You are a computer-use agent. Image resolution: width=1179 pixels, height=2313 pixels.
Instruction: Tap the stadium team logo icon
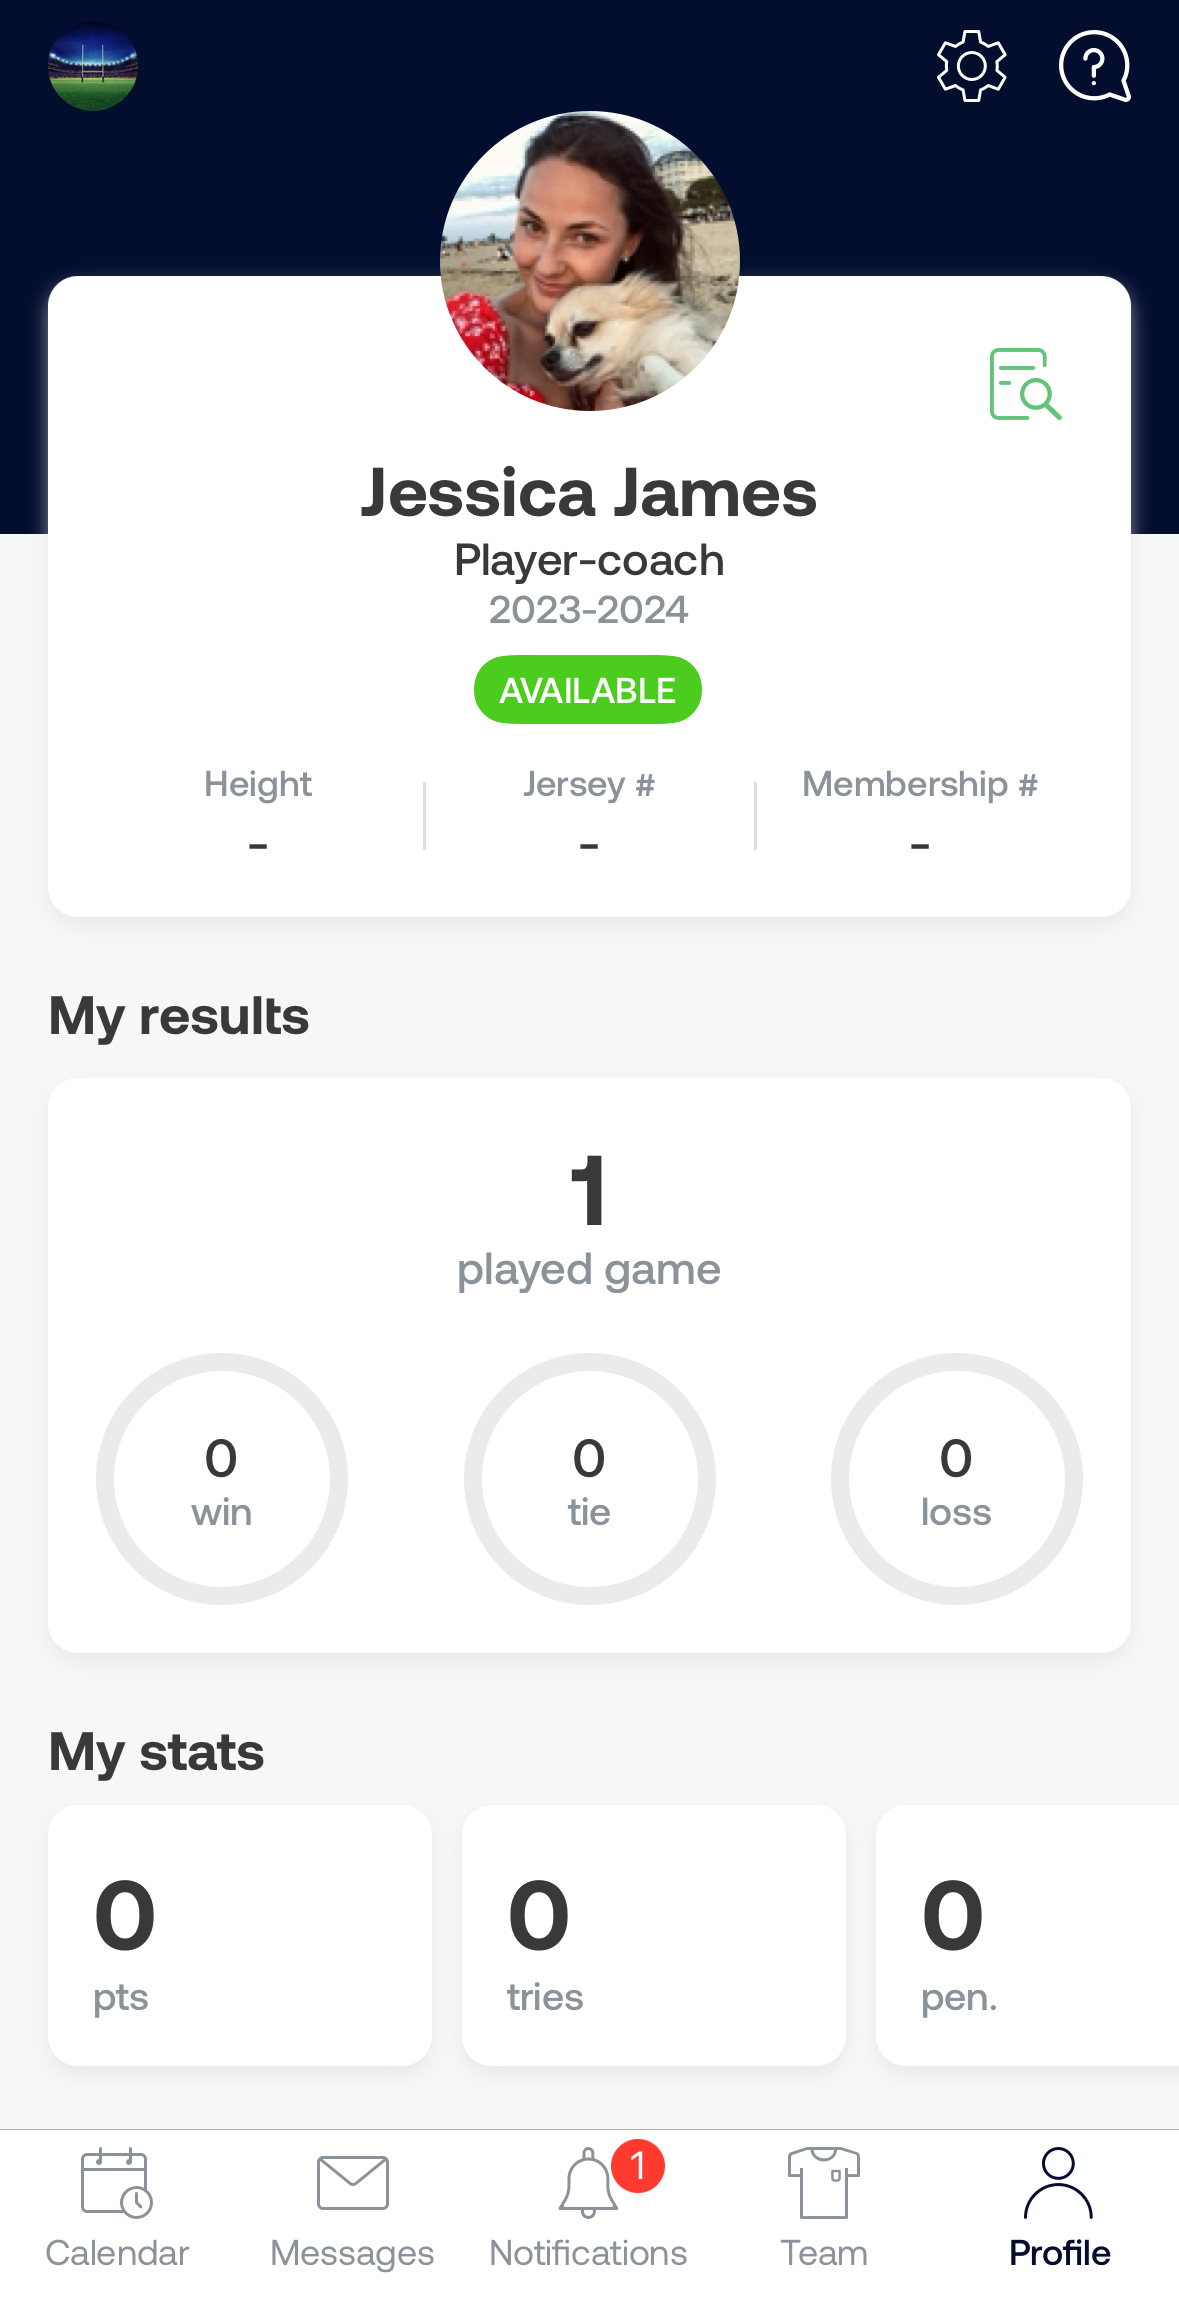click(93, 66)
